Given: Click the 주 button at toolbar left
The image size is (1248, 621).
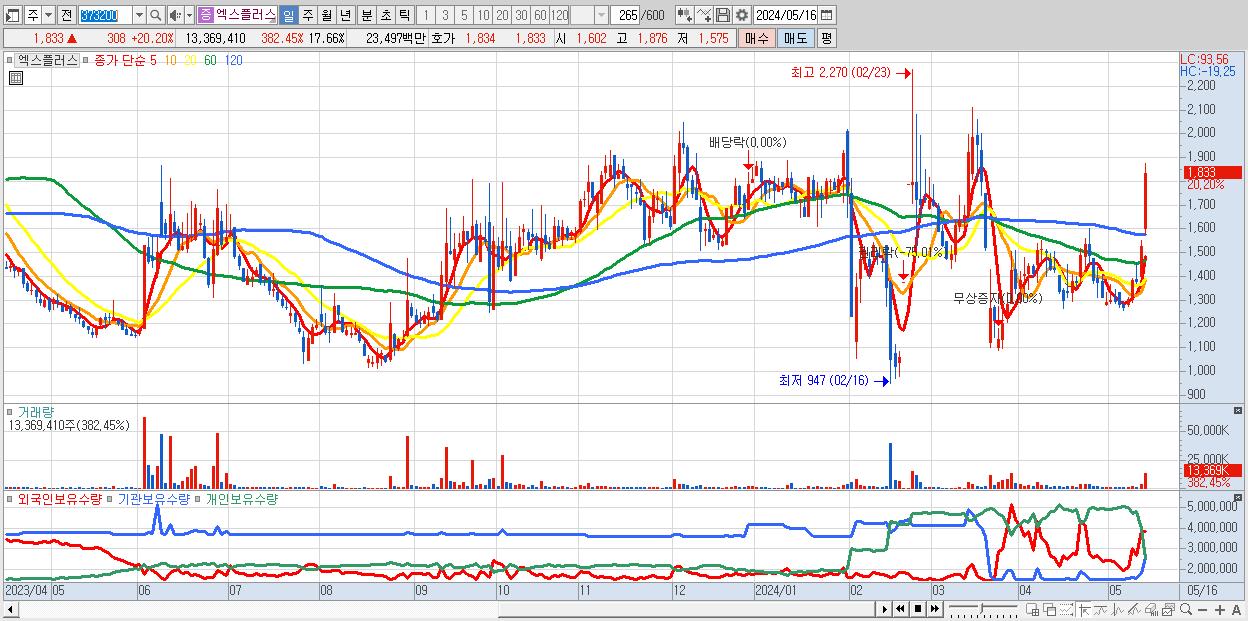Looking at the screenshot, I should [x=33, y=15].
